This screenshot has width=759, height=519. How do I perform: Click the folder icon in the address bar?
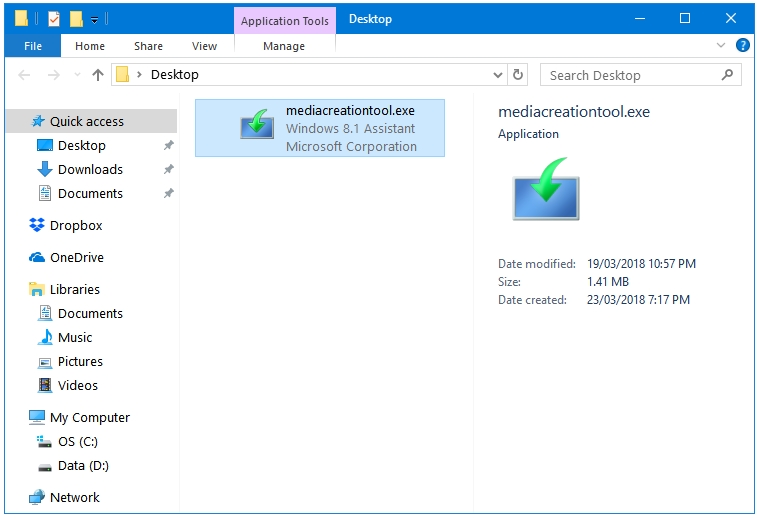coord(122,74)
